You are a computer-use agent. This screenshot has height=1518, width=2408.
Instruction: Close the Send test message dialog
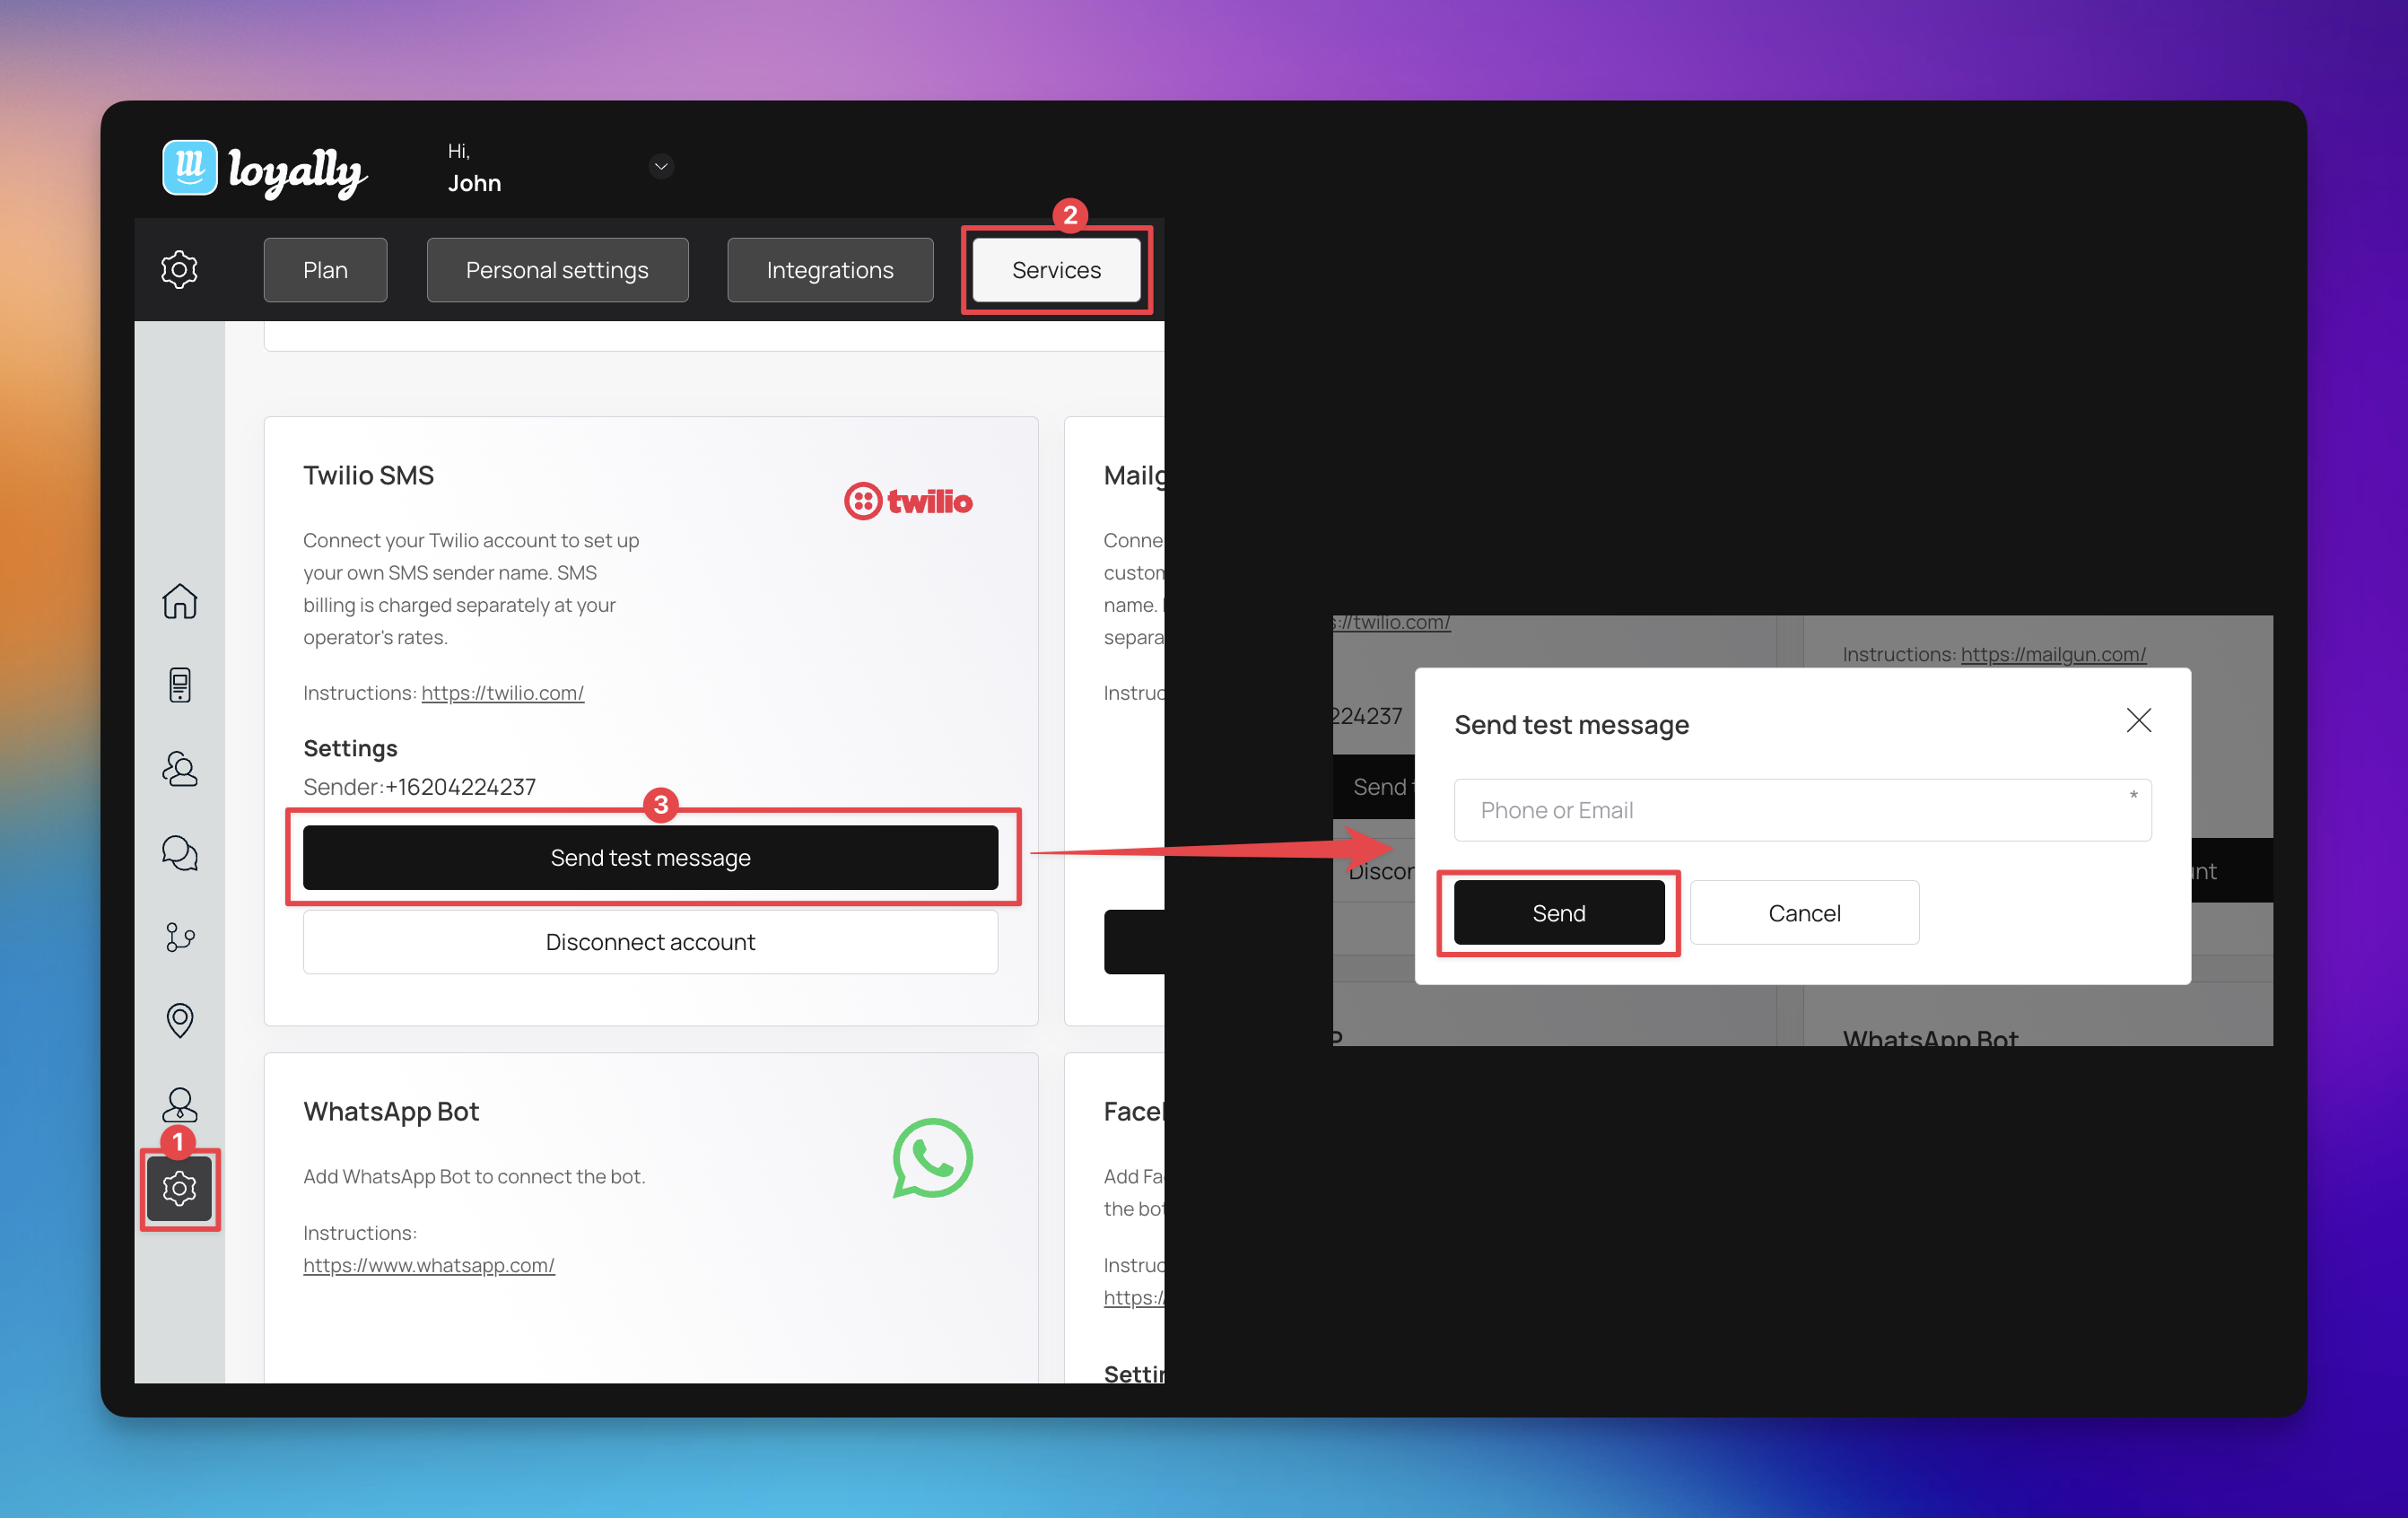click(x=2138, y=720)
